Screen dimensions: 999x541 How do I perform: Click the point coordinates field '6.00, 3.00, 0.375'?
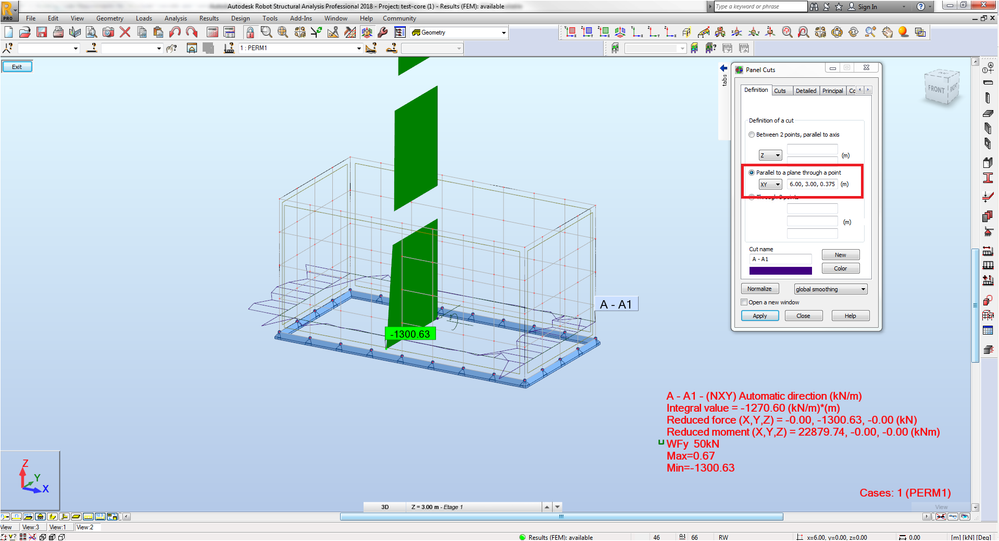coord(812,184)
